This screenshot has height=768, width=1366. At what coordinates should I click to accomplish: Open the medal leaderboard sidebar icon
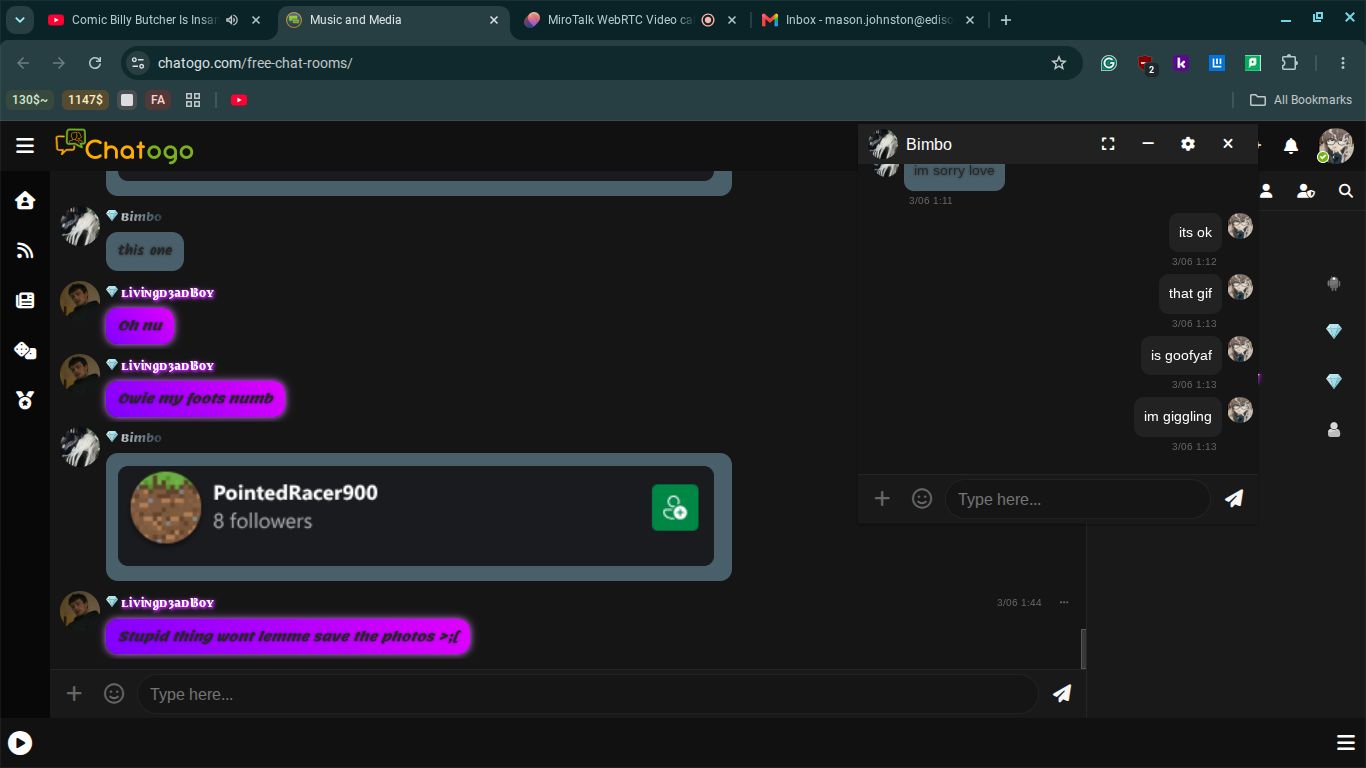[25, 400]
